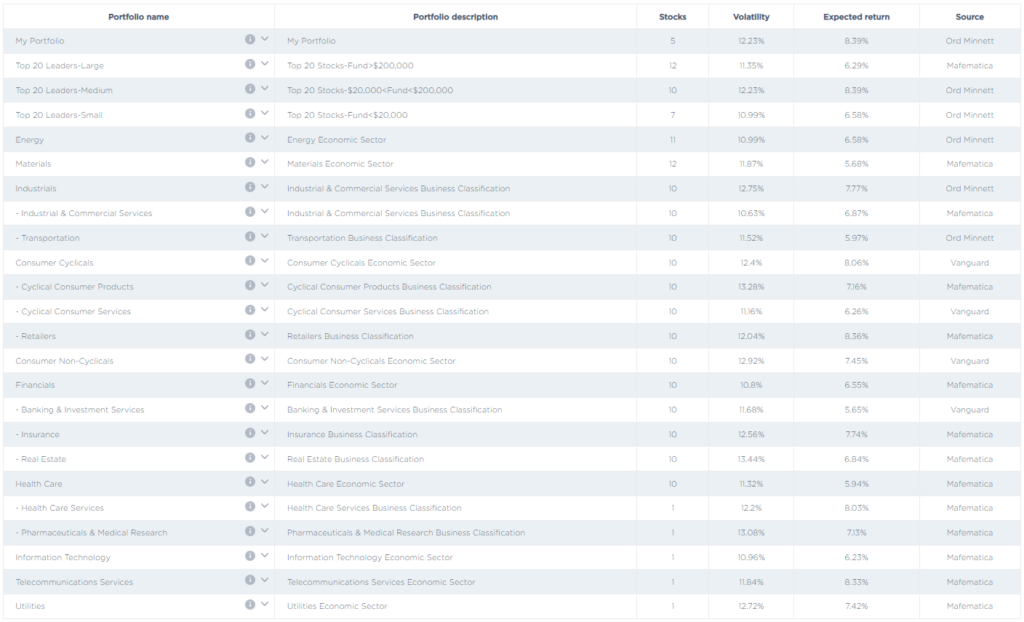The image size is (1024, 622).
Task: Click 13.44% volatility in Real Estate row
Action: [751, 459]
